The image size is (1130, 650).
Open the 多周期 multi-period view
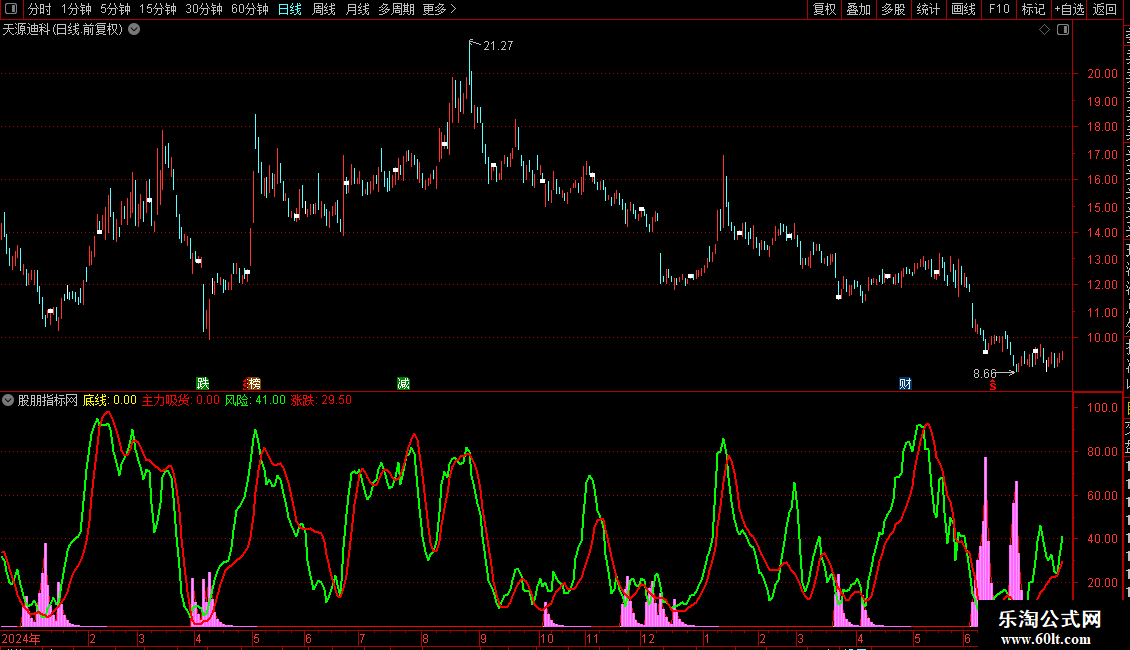click(396, 9)
